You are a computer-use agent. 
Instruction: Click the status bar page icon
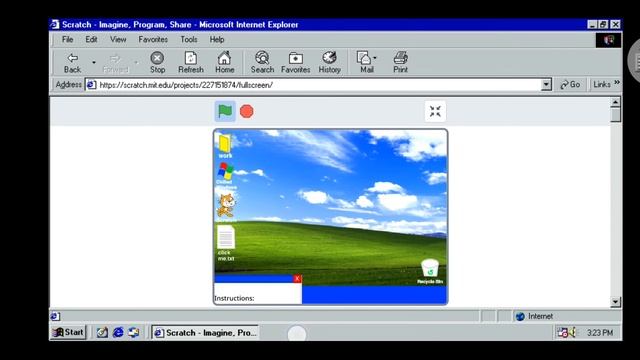(x=55, y=316)
